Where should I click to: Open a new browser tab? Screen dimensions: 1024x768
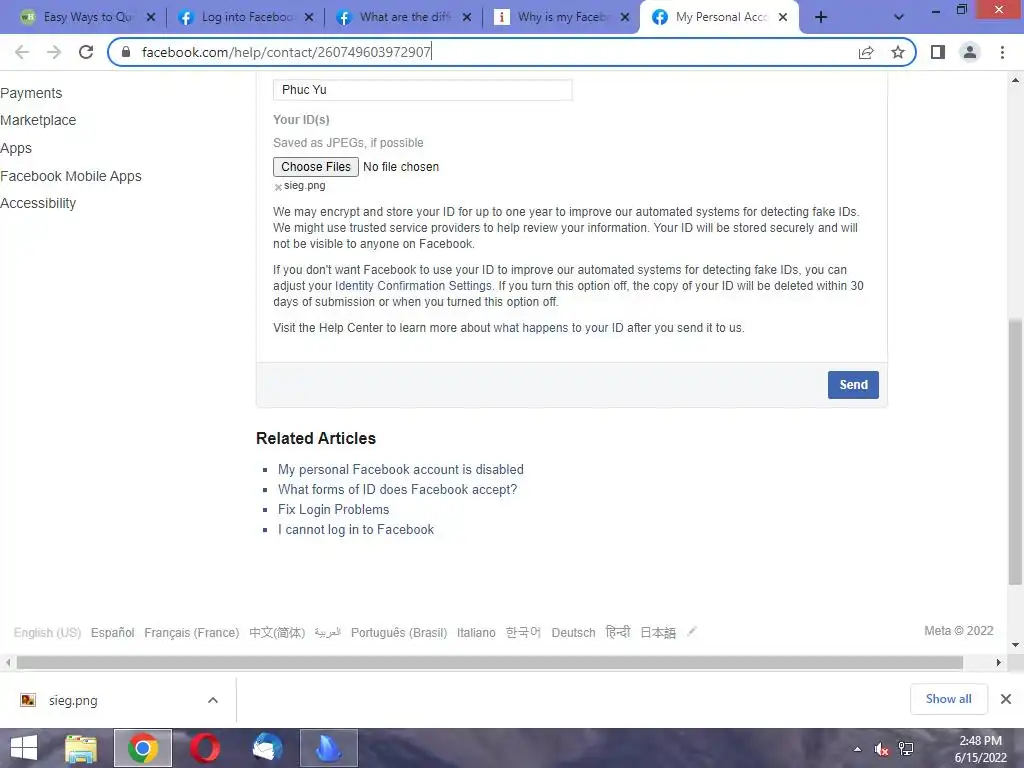pos(821,17)
